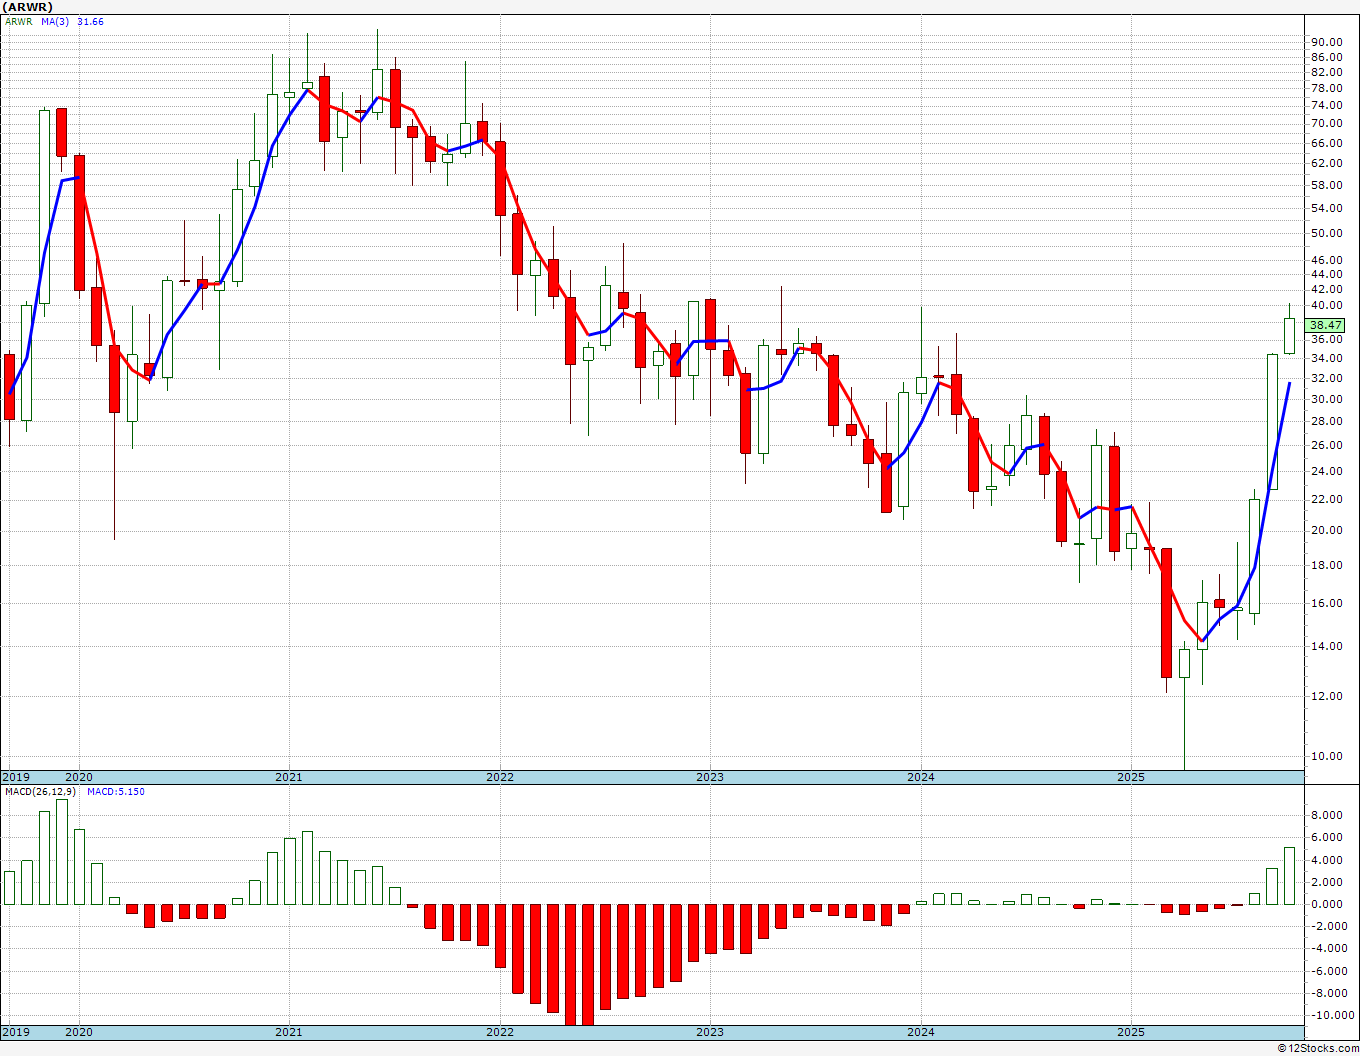Select the 2021 marker on price timeline

coord(288,777)
